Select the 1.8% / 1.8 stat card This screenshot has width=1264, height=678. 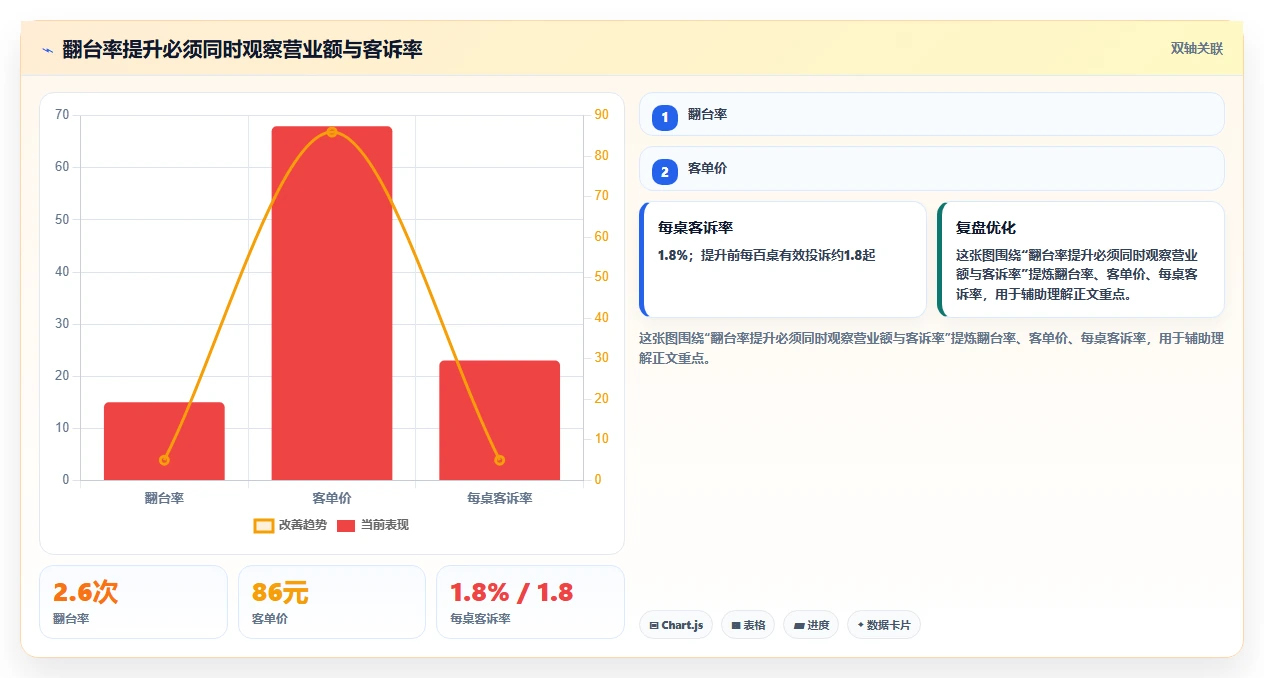point(530,602)
